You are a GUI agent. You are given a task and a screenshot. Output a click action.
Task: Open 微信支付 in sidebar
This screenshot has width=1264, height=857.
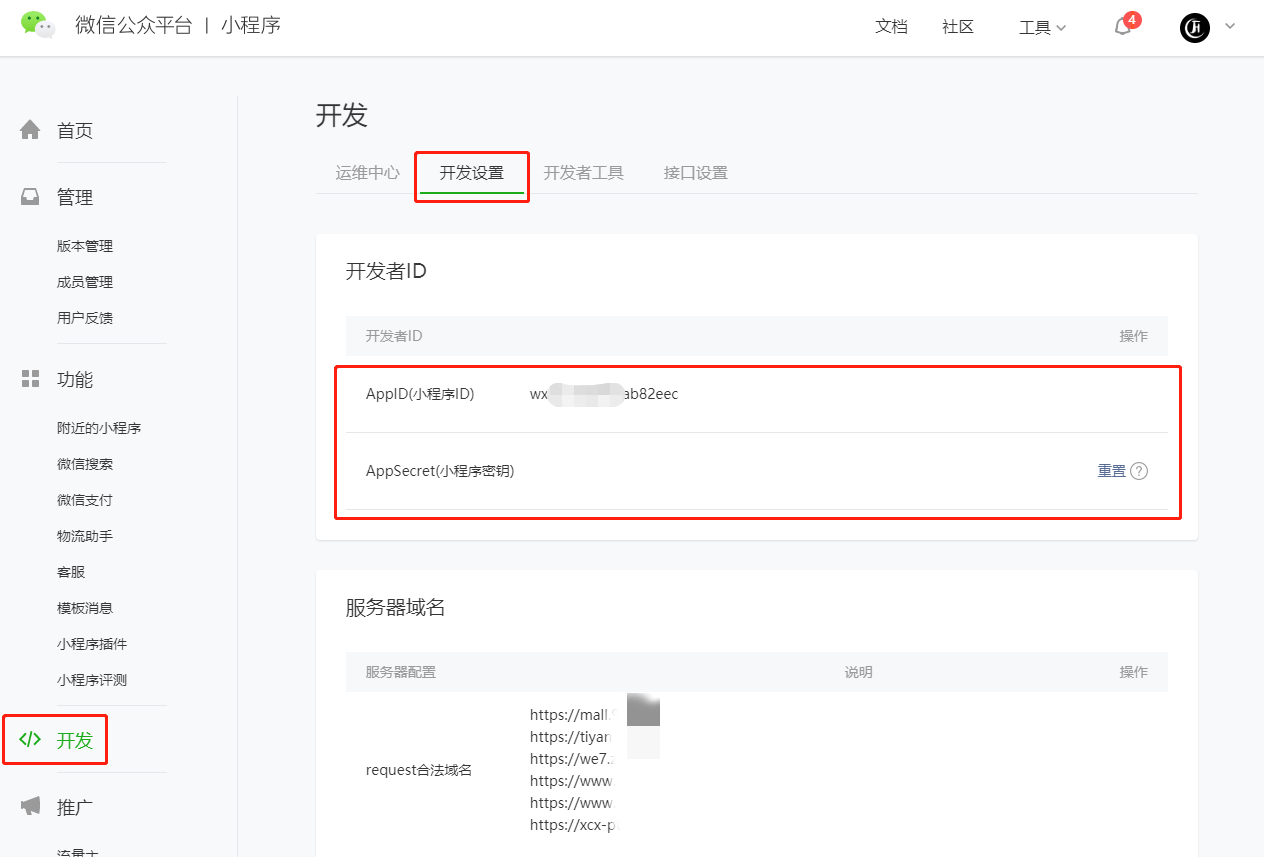coord(85,500)
